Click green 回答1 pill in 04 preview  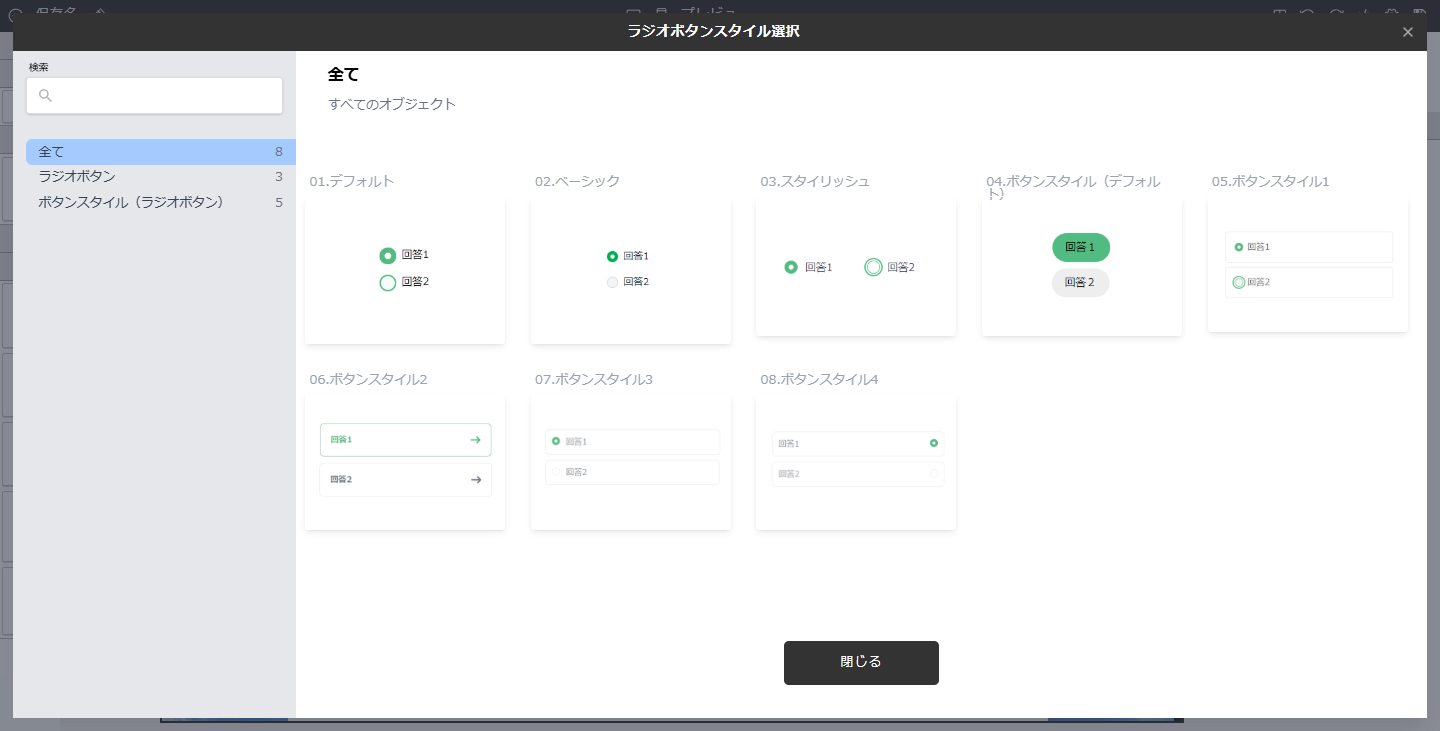coord(1080,247)
